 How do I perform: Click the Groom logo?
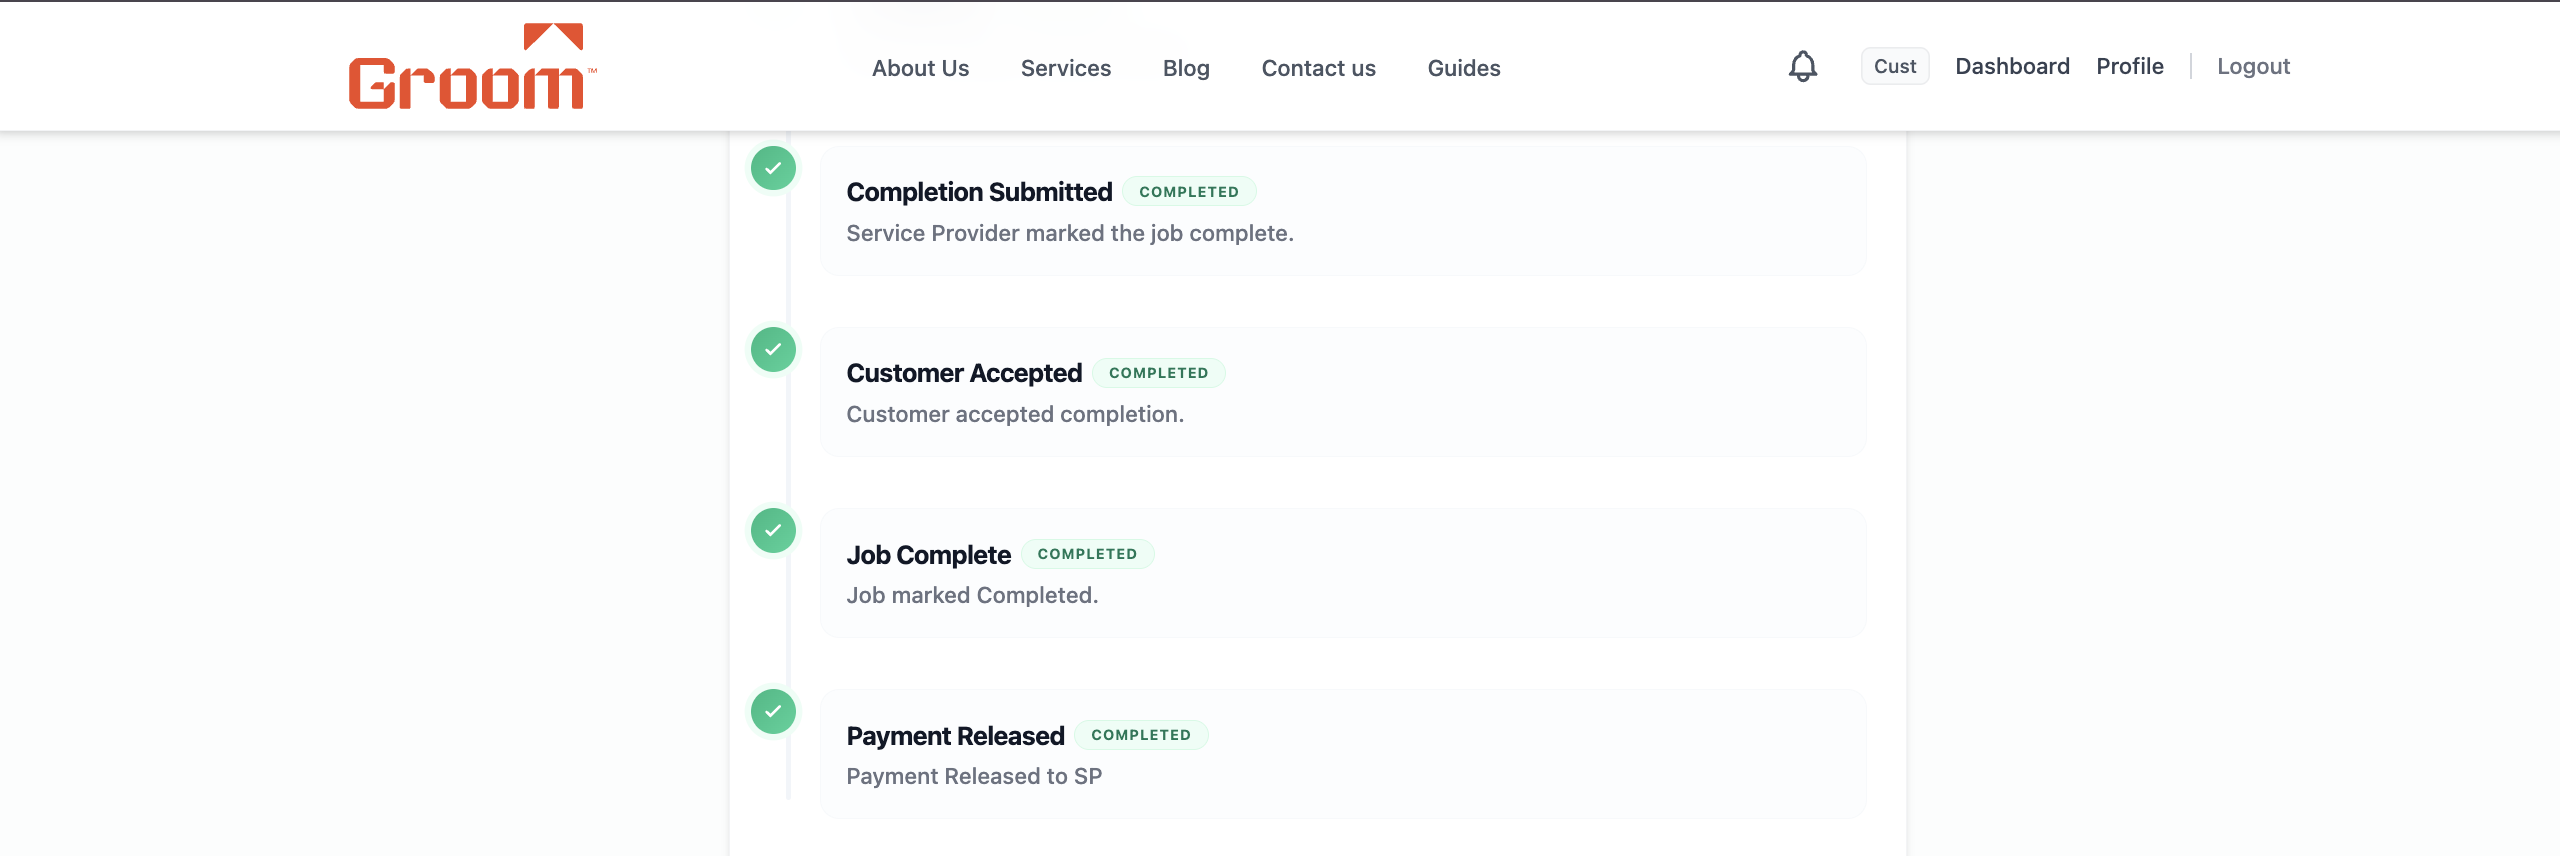pyautogui.click(x=472, y=66)
